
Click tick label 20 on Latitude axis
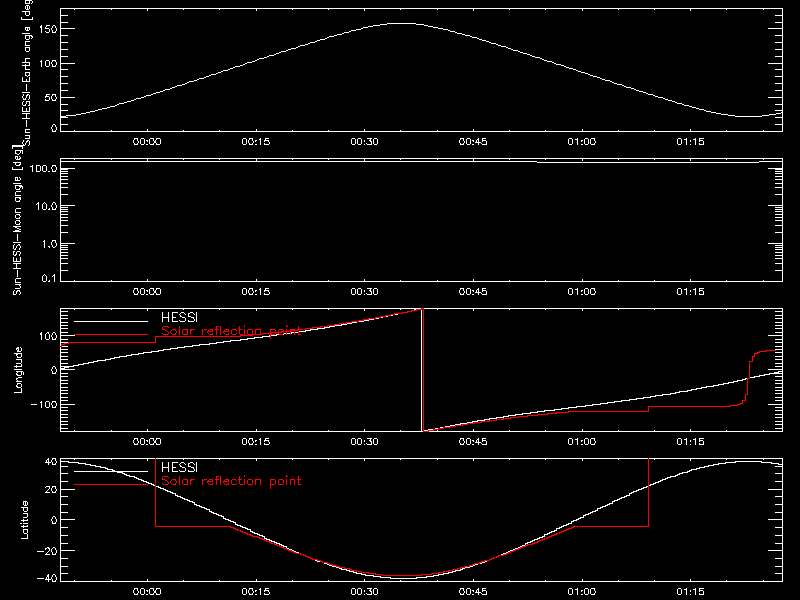pyautogui.click(x=51, y=489)
